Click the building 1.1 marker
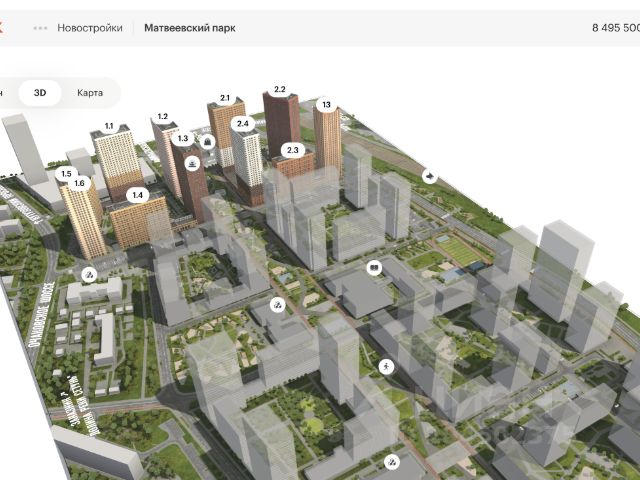 [109, 127]
